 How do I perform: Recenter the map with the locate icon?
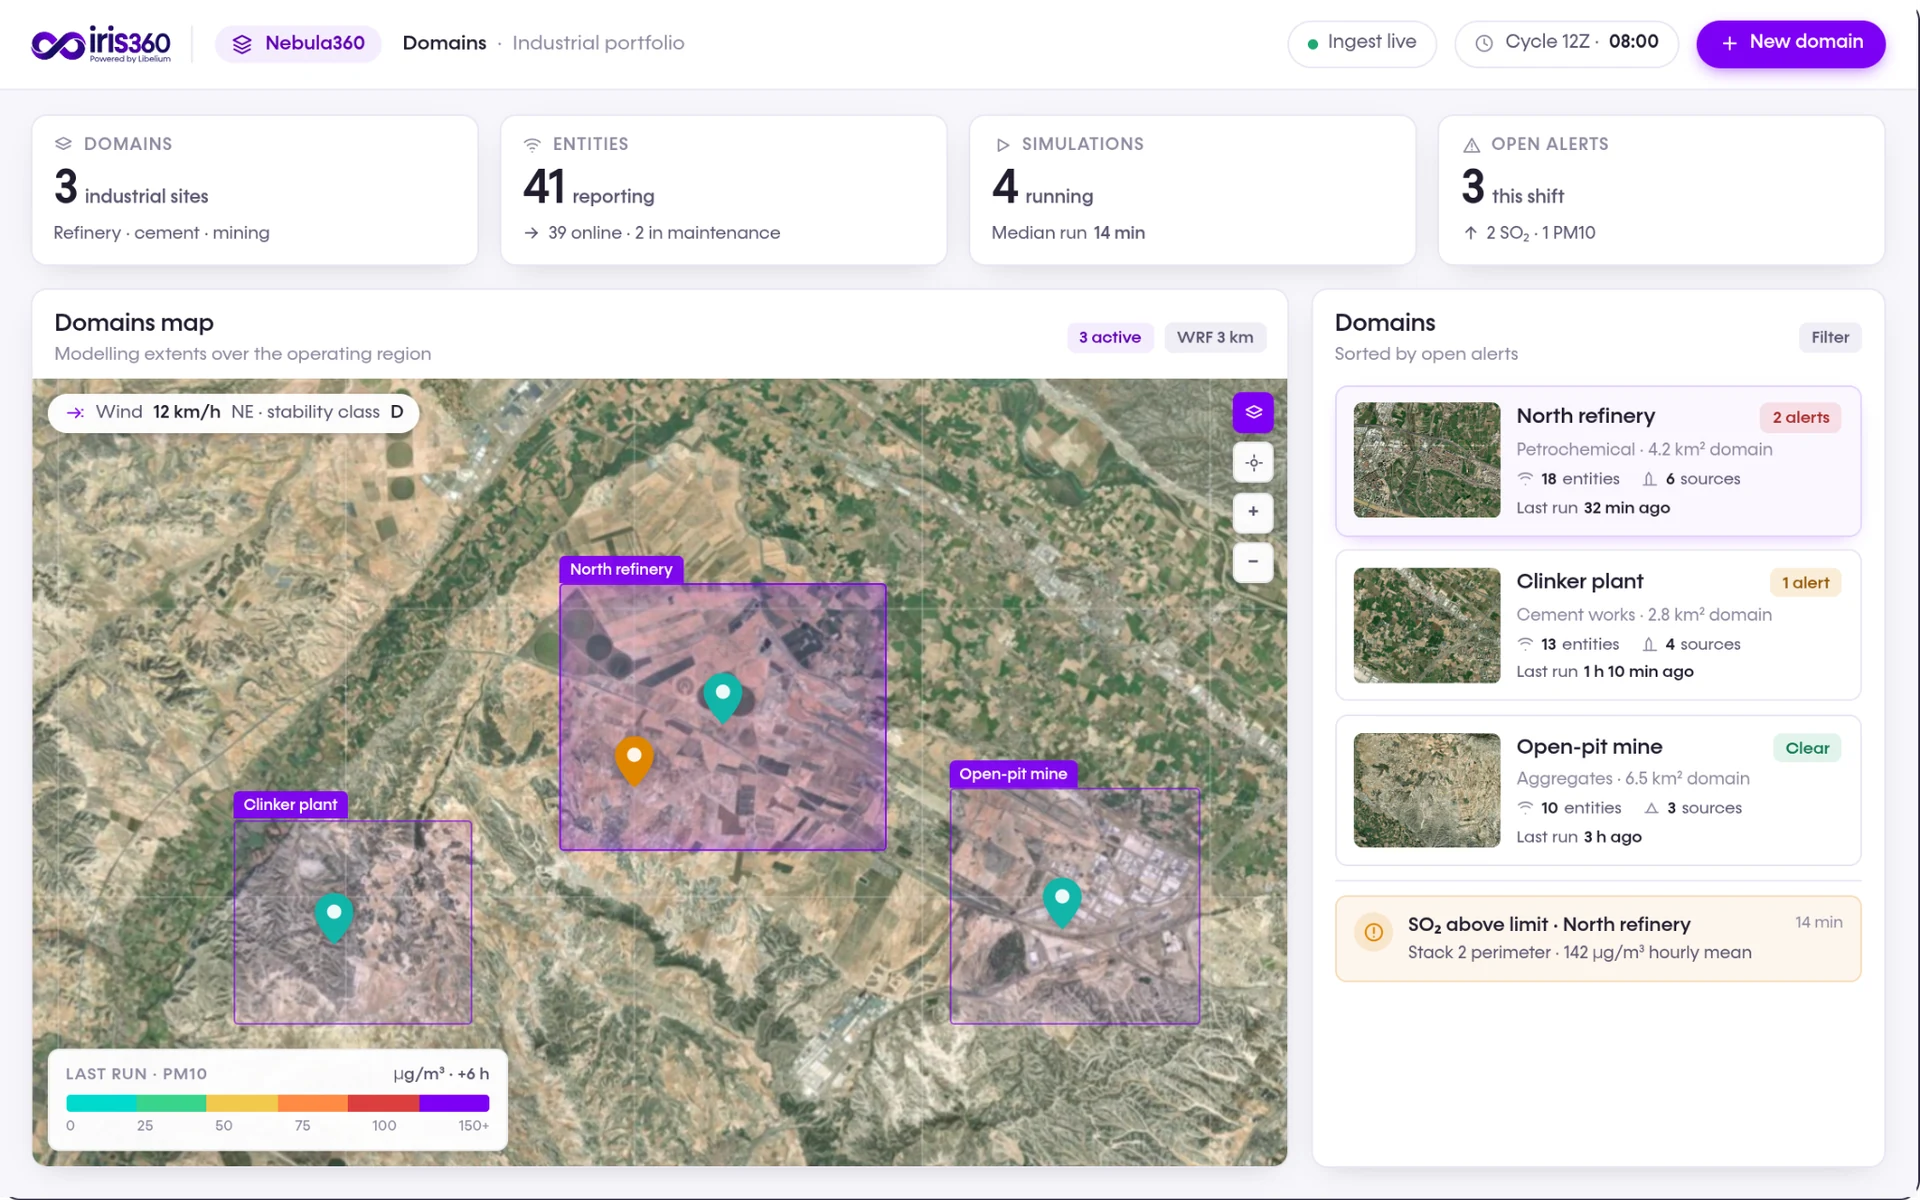(1252, 462)
